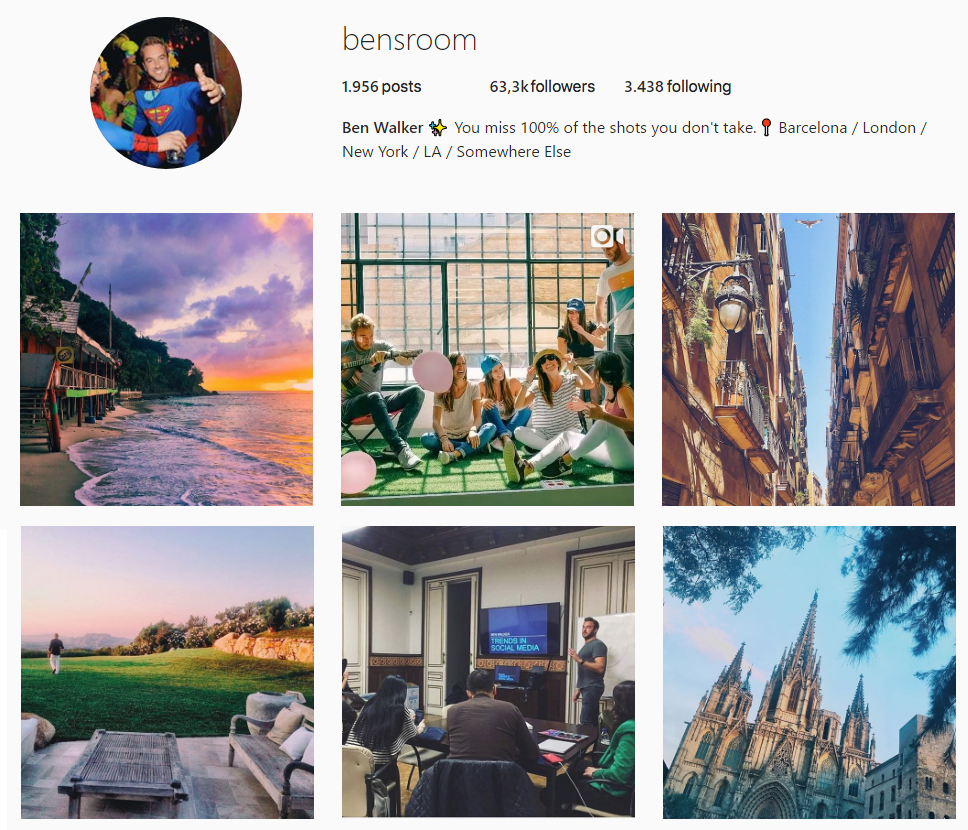968x830 pixels.
Task: Open the bensroom profile picture
Action: [166, 93]
